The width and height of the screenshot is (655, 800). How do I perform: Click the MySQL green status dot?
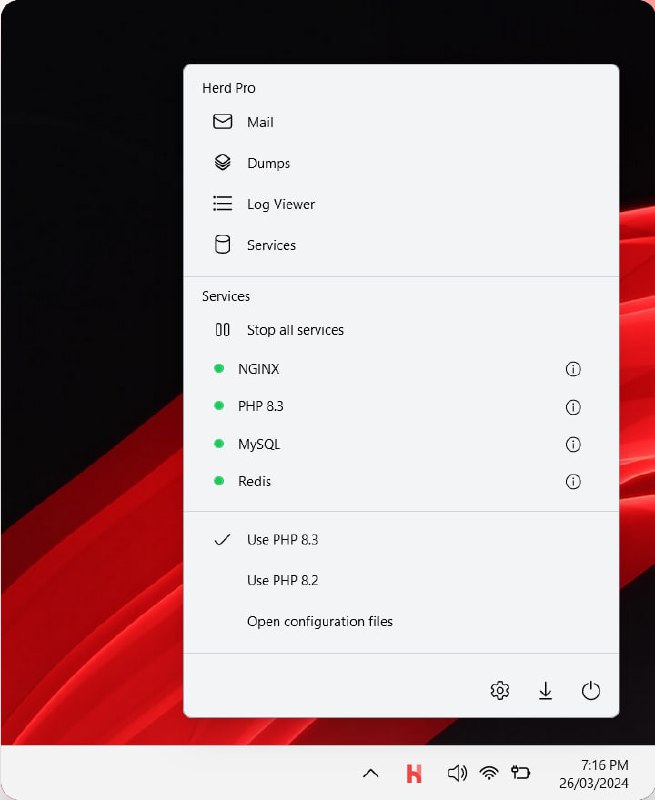(x=219, y=443)
